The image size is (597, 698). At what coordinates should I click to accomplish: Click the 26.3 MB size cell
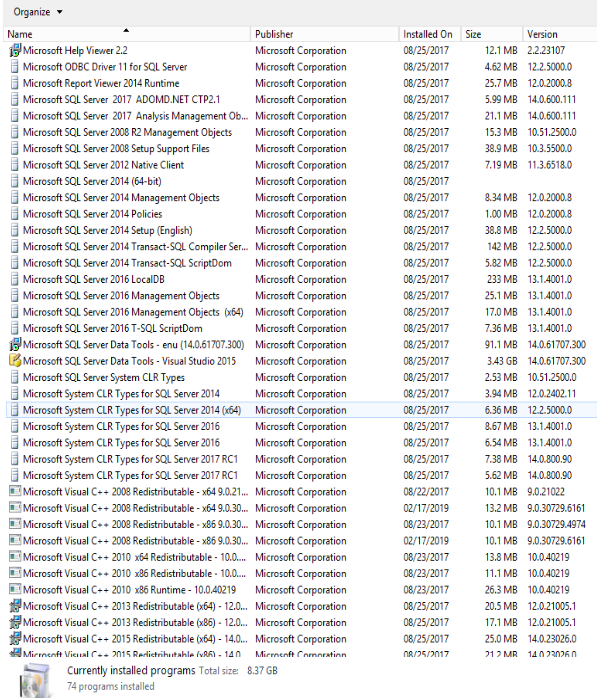pos(501,590)
